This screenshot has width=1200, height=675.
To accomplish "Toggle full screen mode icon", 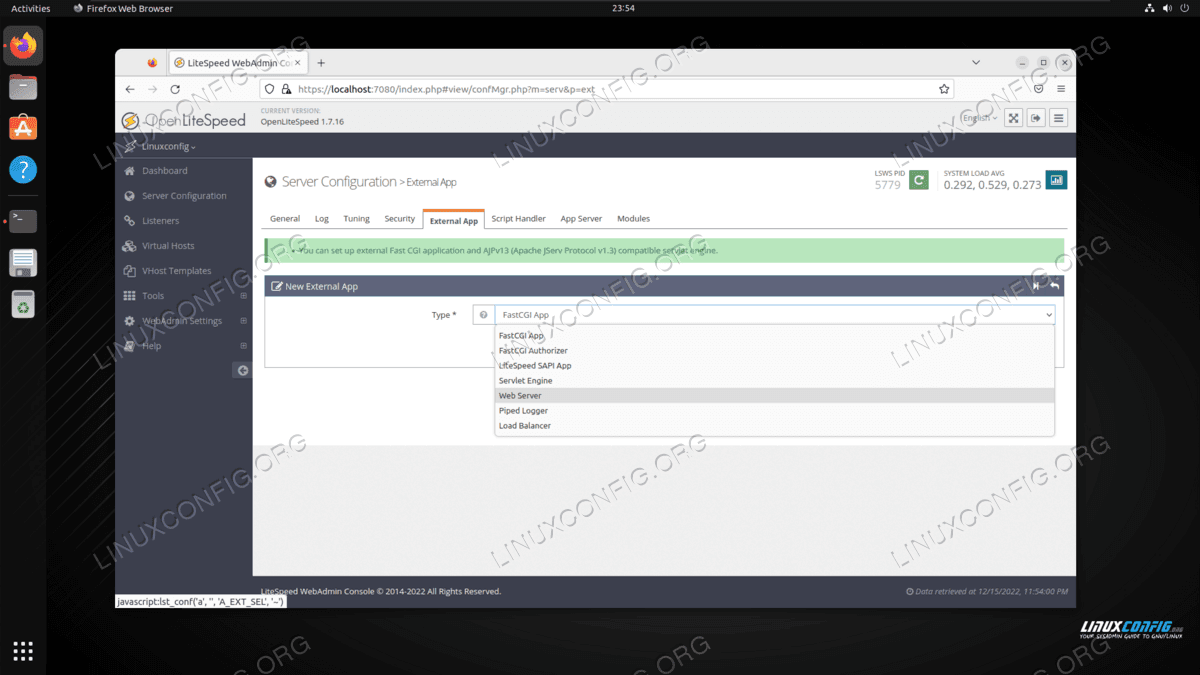I will point(1013,118).
